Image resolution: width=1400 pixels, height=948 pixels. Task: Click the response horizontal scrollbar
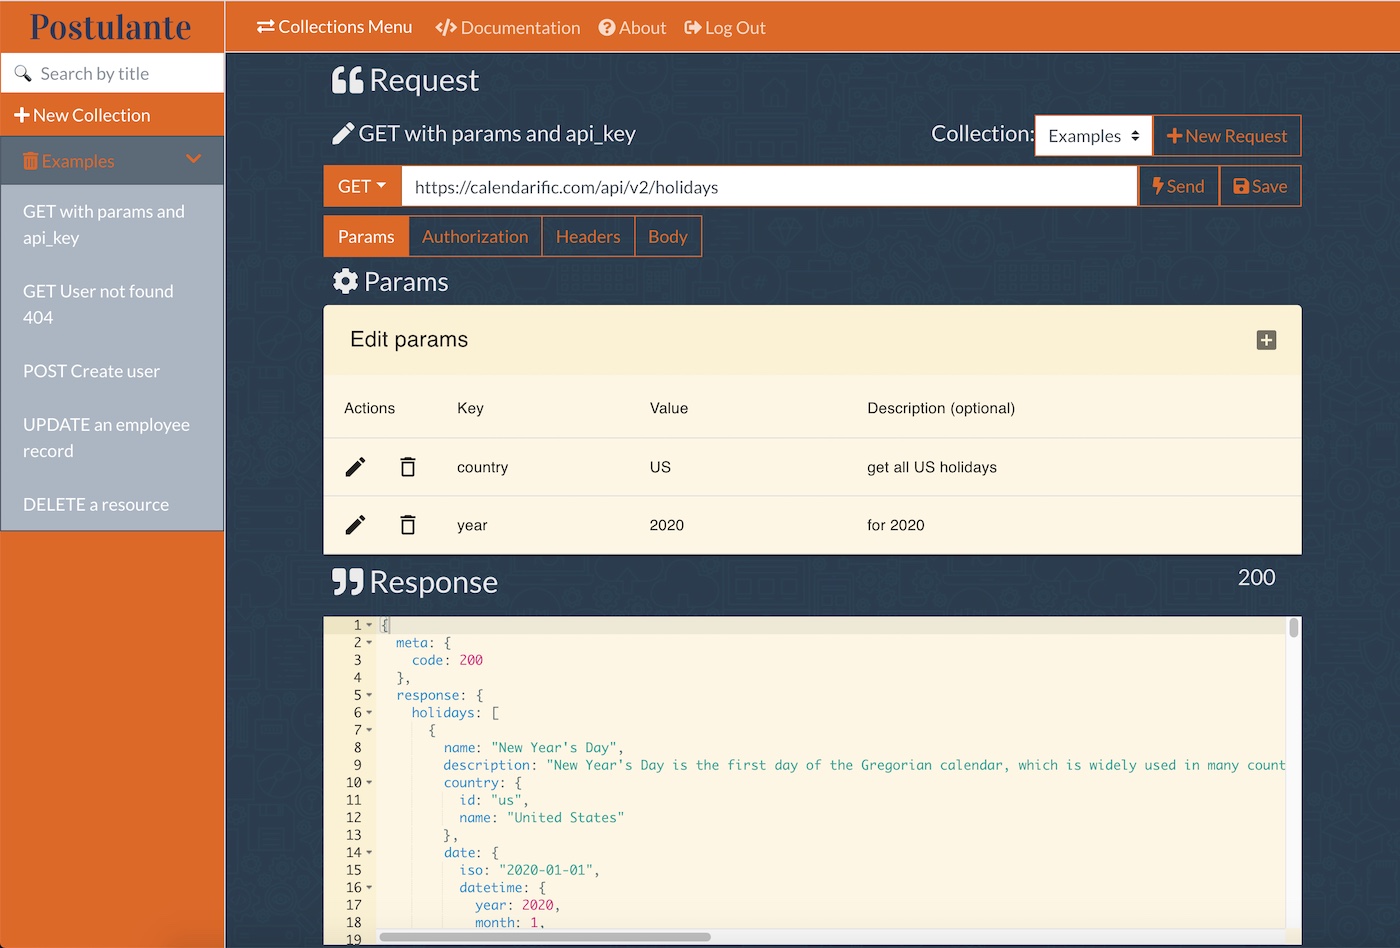(x=545, y=937)
